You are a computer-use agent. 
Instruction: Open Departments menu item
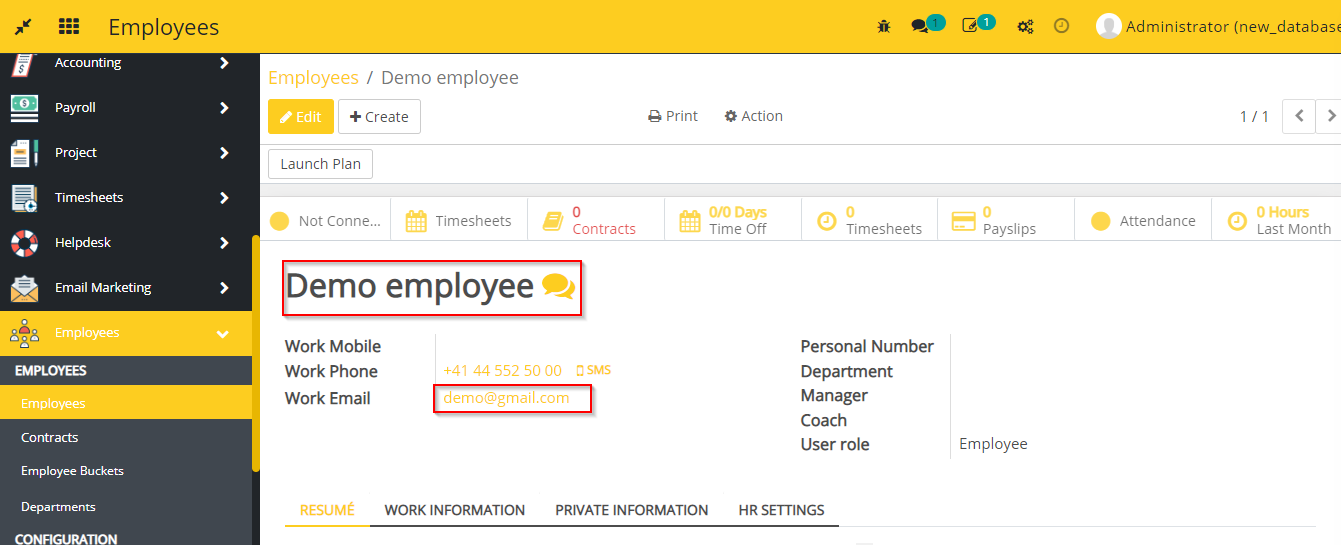[126, 507]
